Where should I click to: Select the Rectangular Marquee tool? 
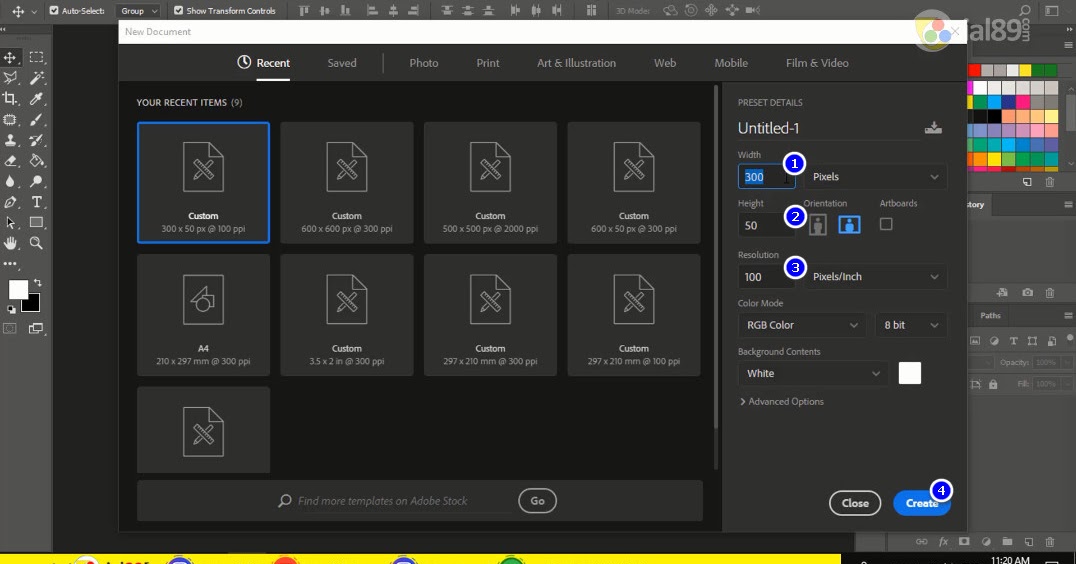coord(36,58)
